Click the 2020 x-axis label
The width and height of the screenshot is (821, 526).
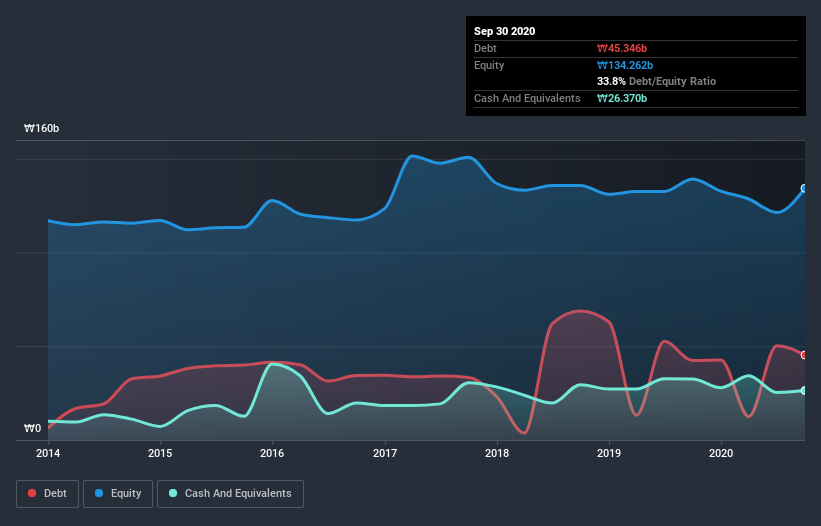click(x=720, y=453)
